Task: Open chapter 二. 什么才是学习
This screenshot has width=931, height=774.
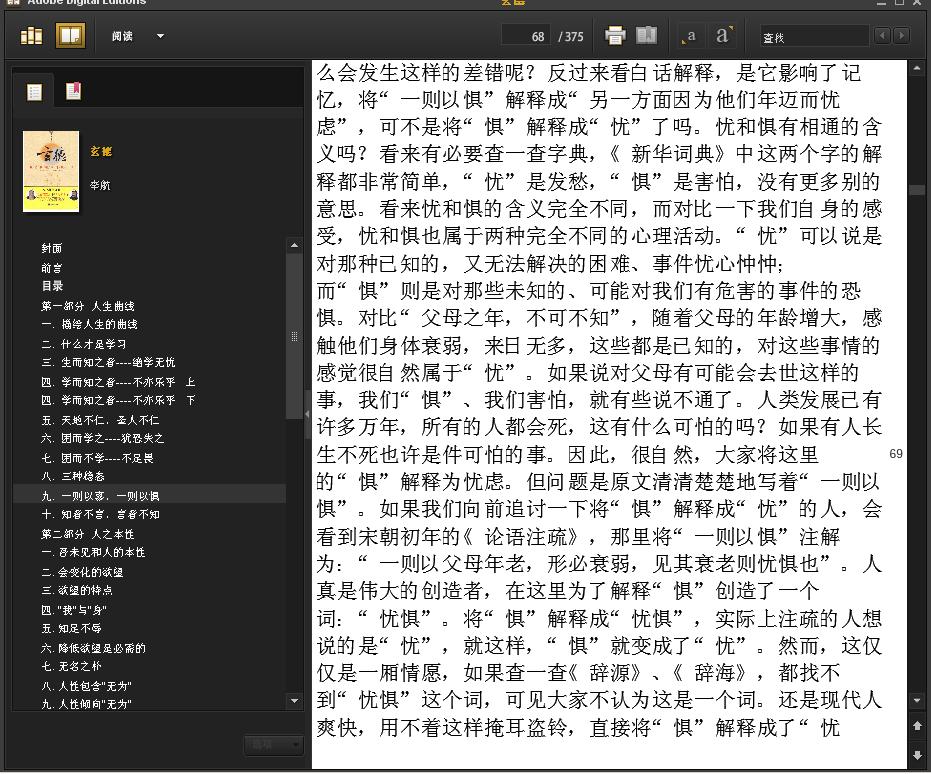Action: pyautogui.click(x=84, y=344)
